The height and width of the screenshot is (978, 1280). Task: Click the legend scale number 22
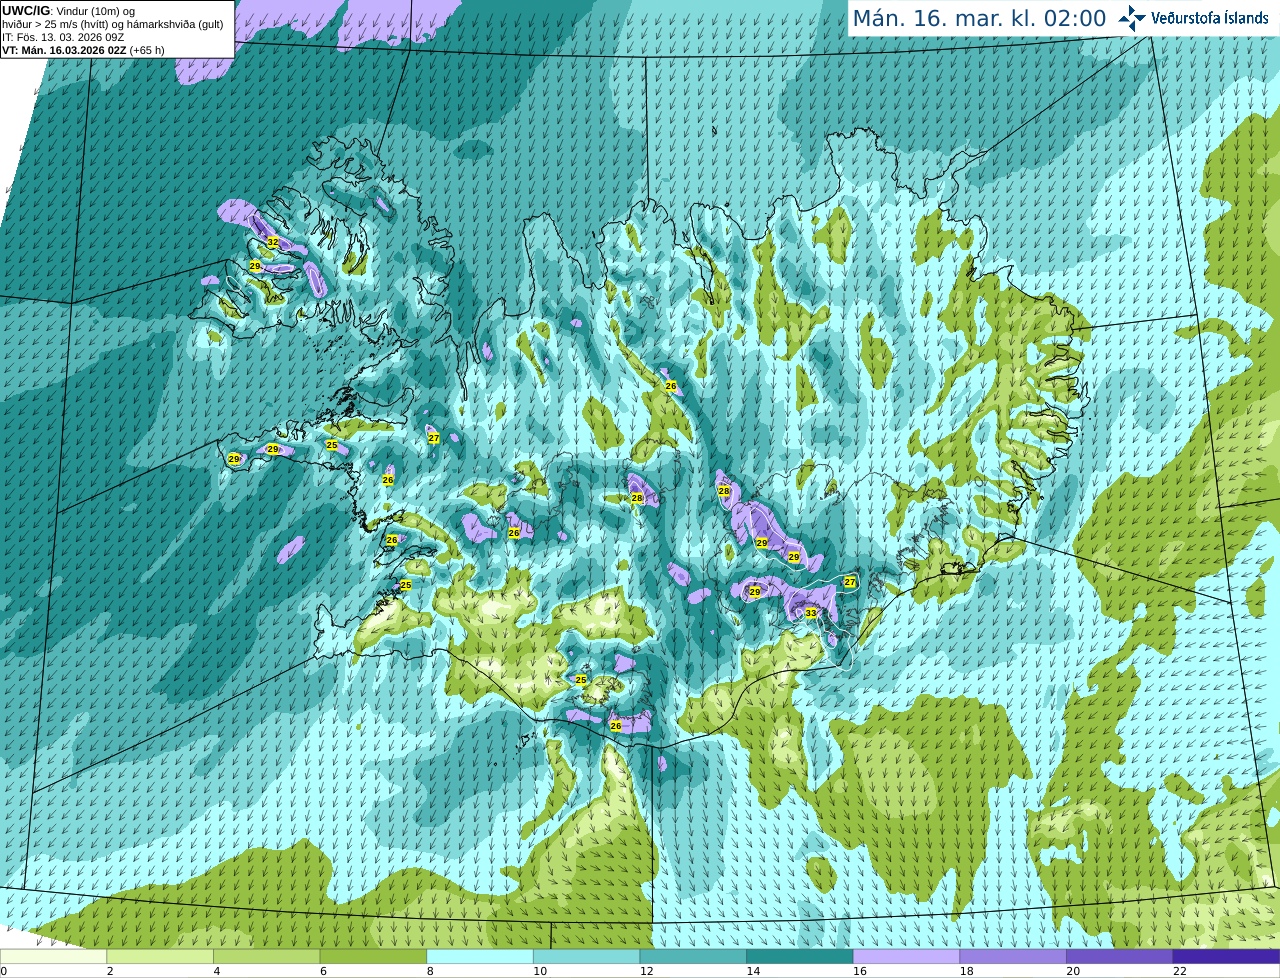[1180, 971]
